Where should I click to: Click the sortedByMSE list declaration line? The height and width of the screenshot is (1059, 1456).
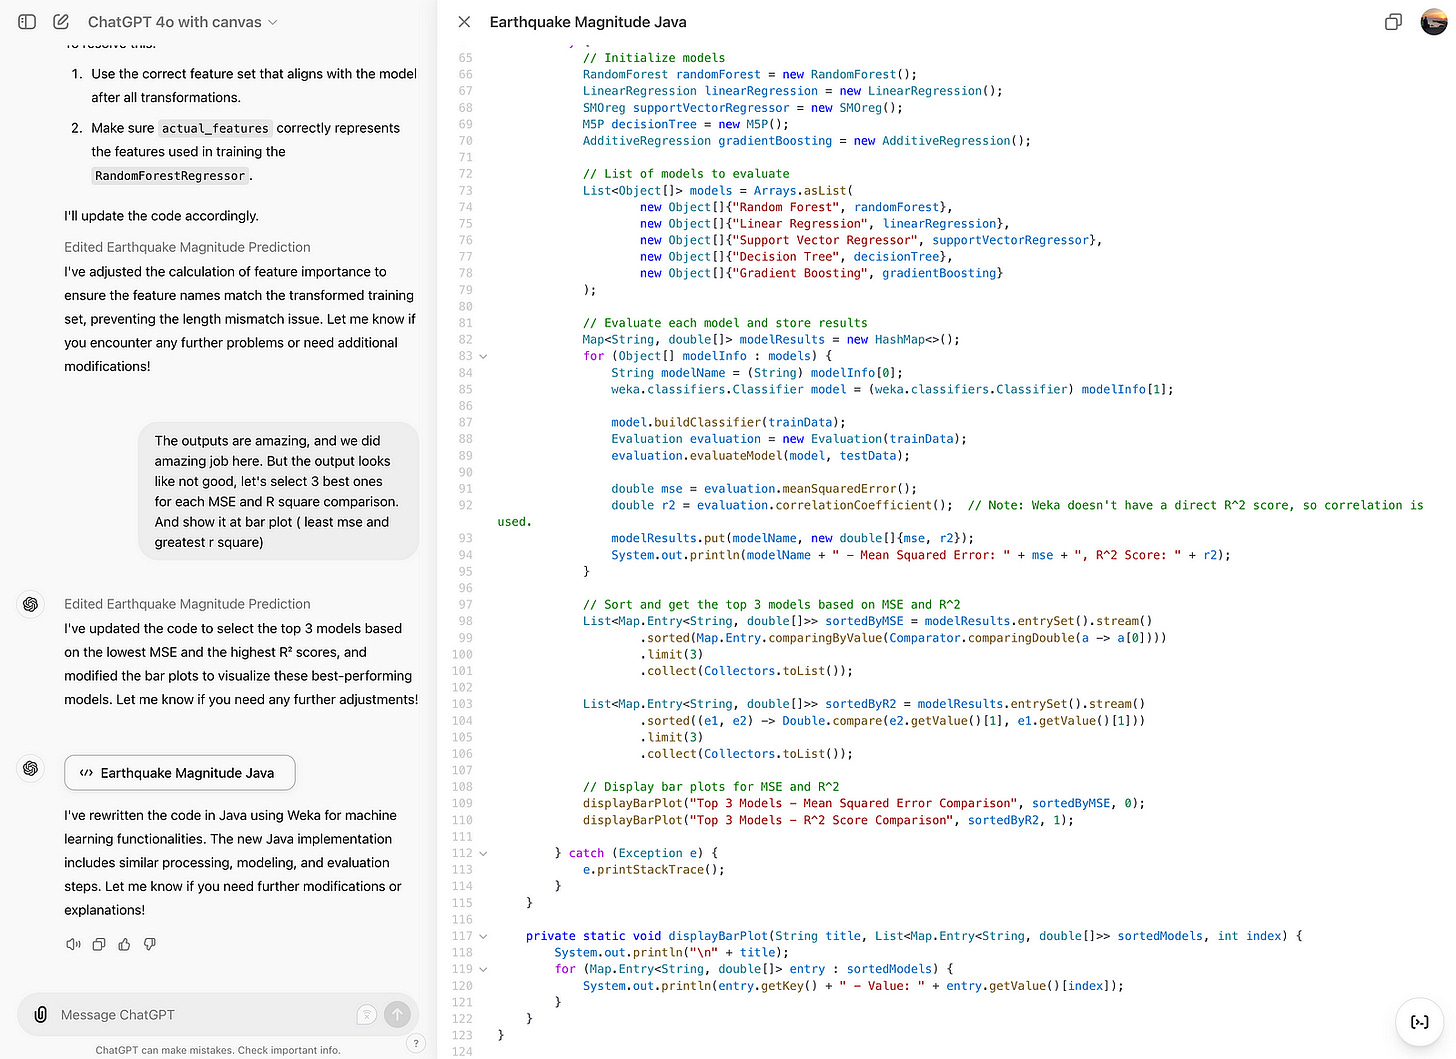pos(867,621)
